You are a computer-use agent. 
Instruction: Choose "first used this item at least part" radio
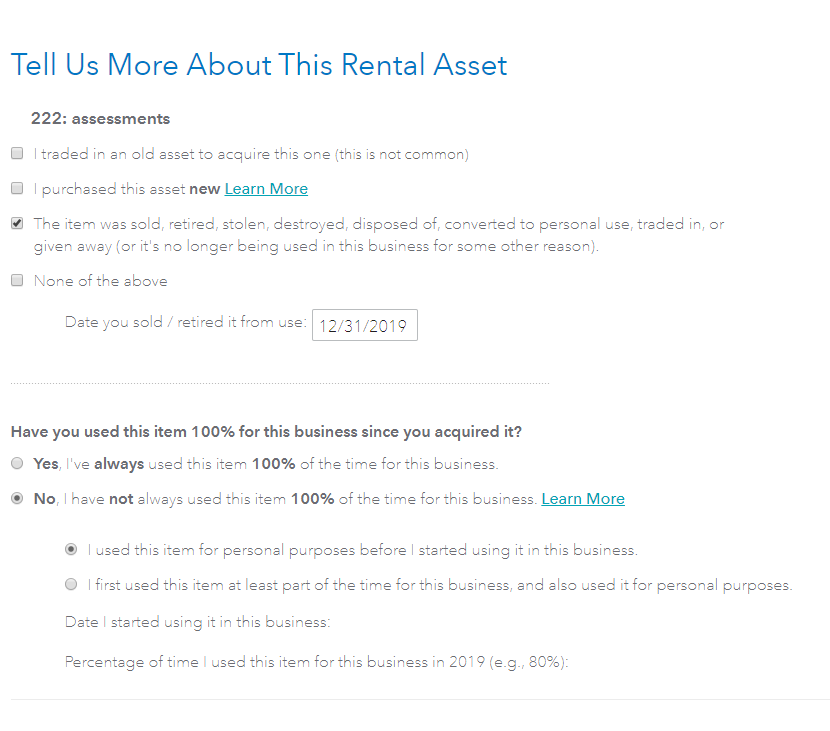tap(71, 584)
